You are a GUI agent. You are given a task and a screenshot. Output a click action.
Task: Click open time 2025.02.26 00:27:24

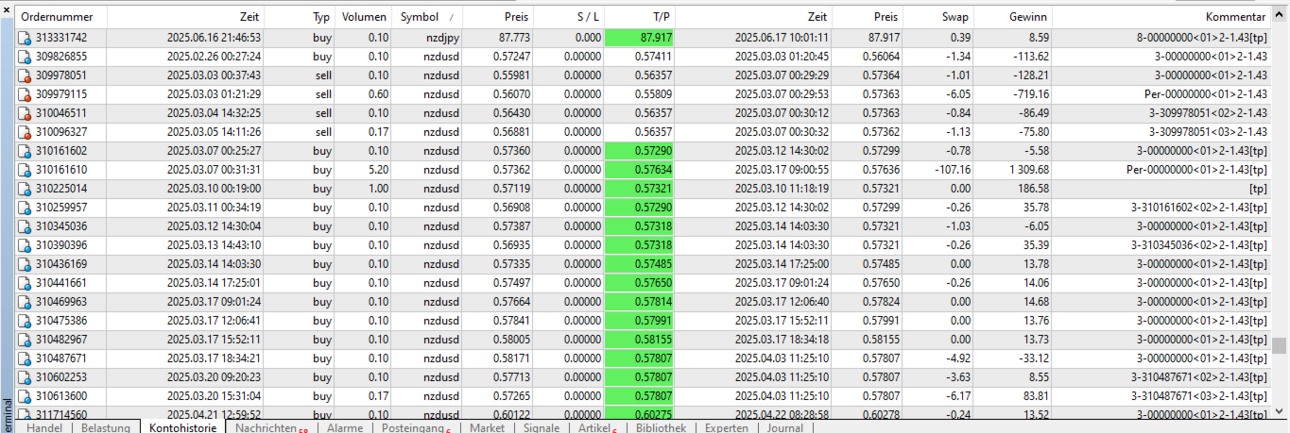click(x=214, y=56)
